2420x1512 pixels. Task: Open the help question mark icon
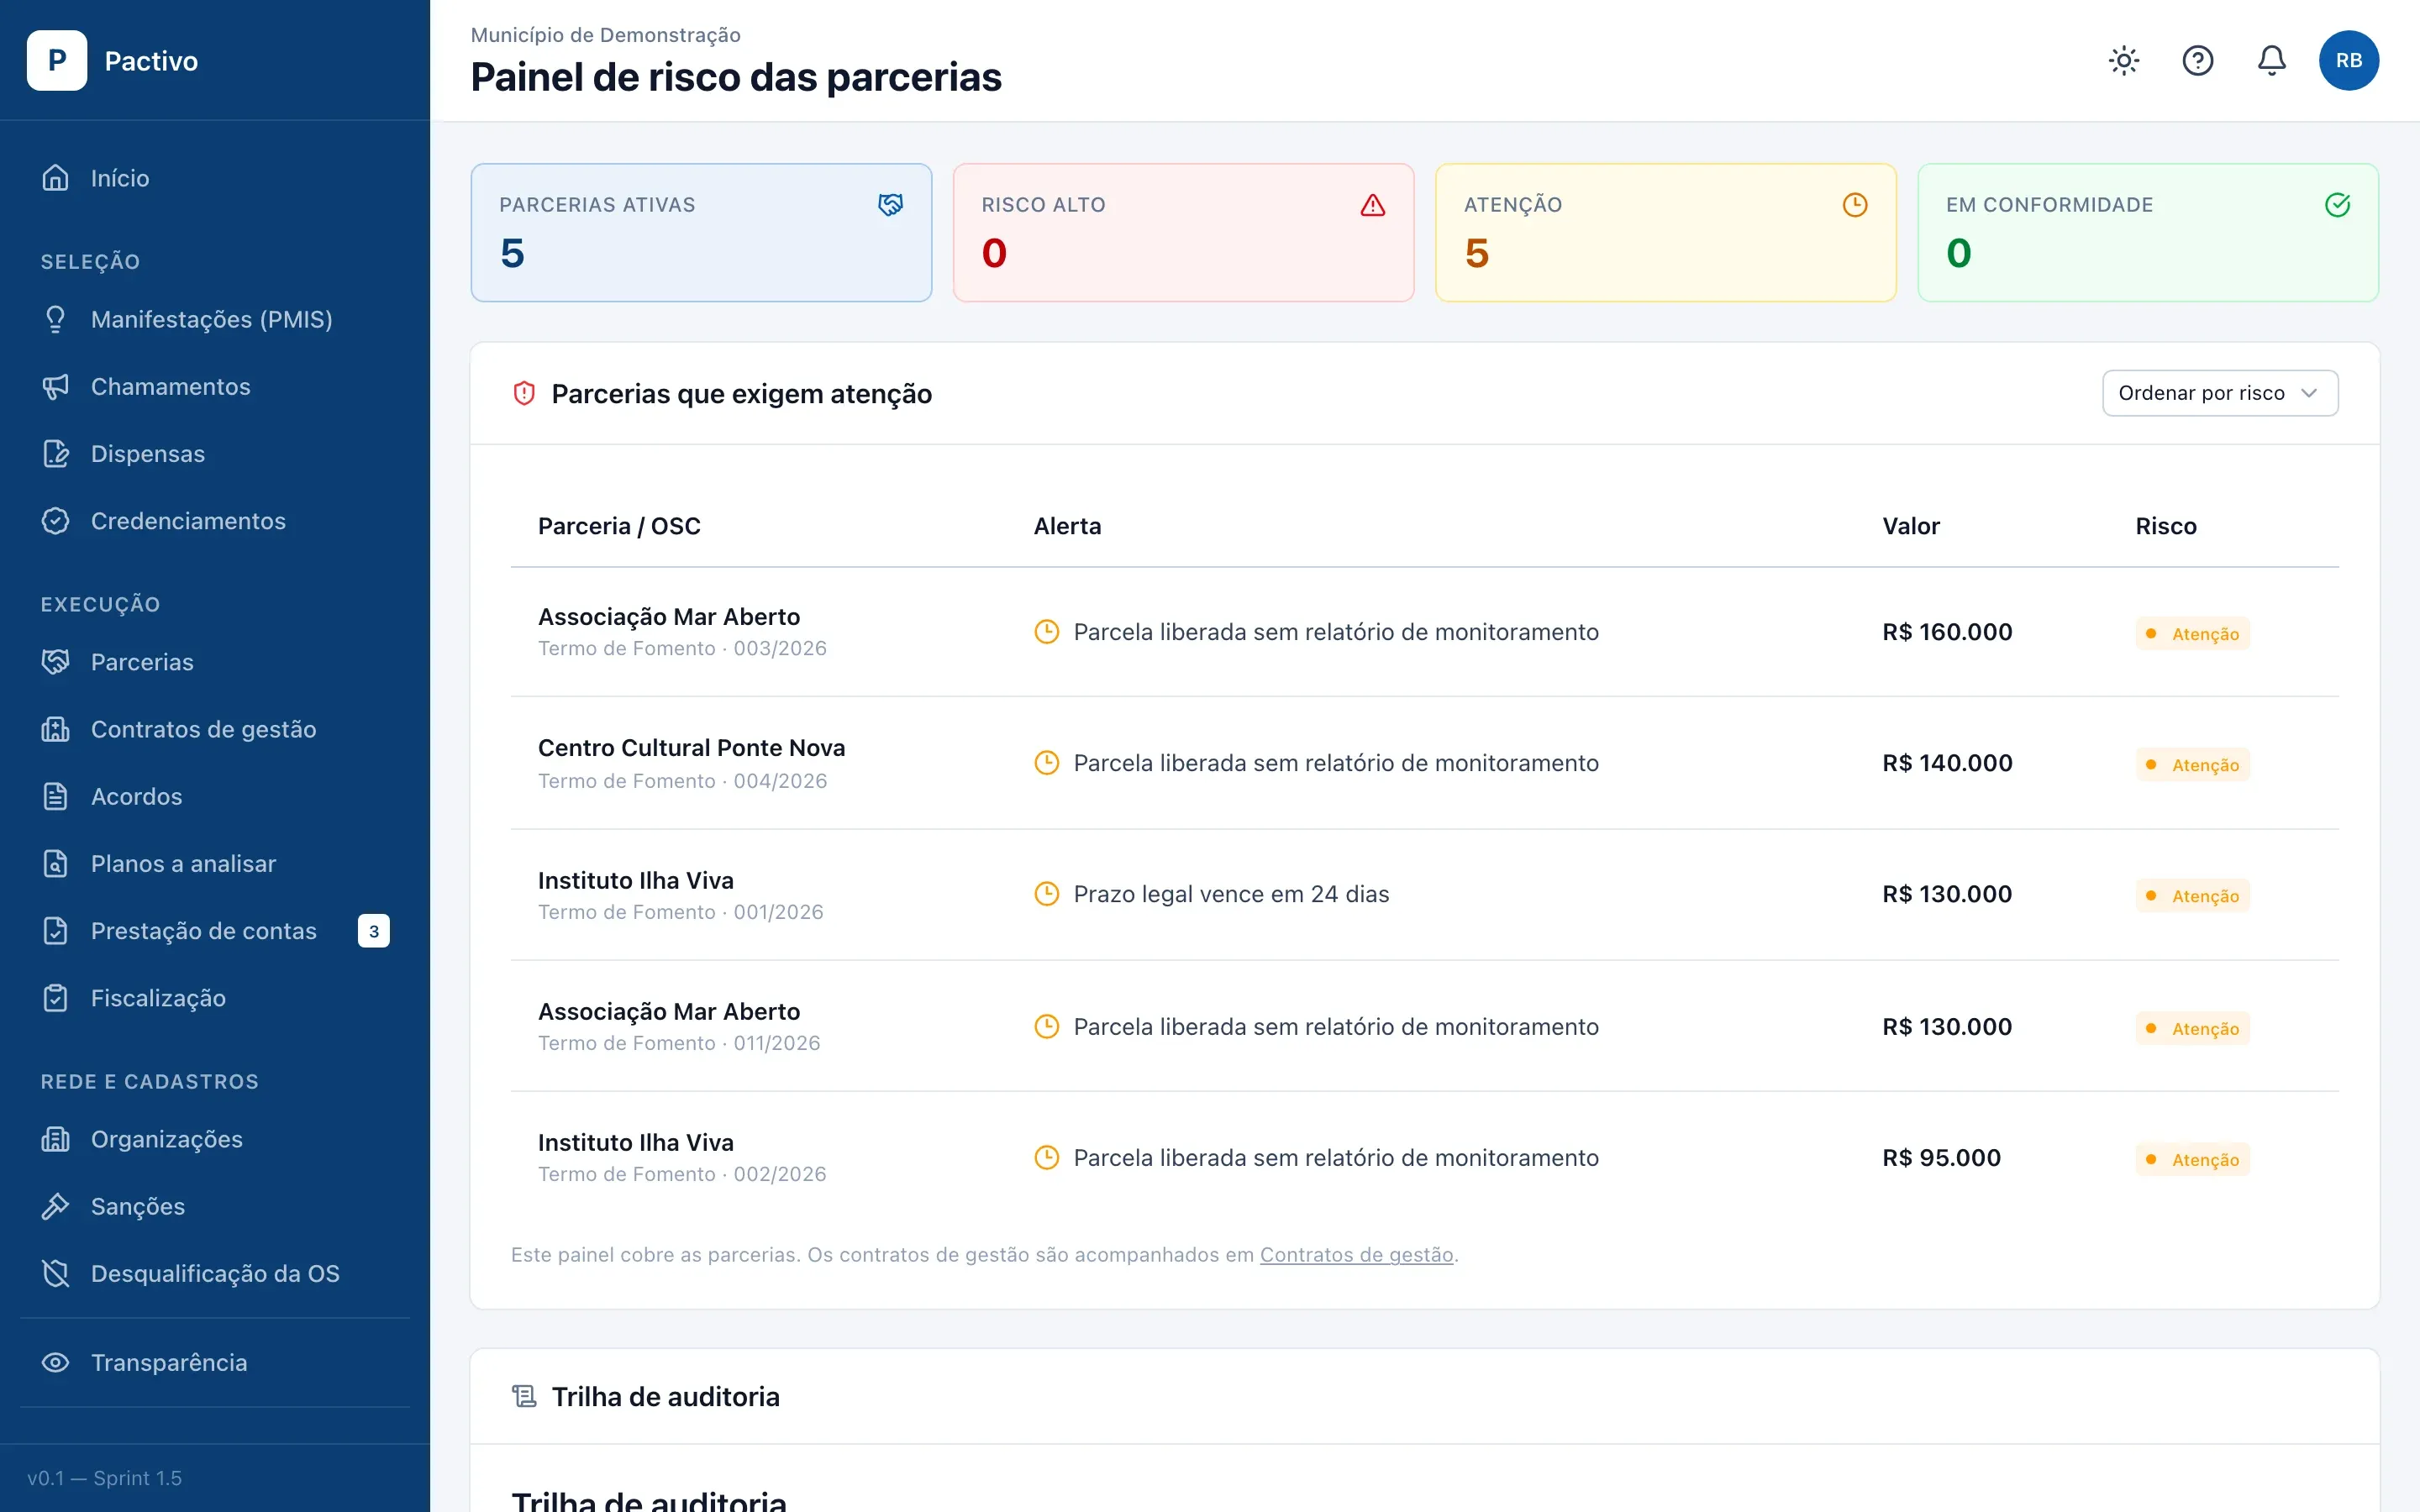pos(2197,61)
